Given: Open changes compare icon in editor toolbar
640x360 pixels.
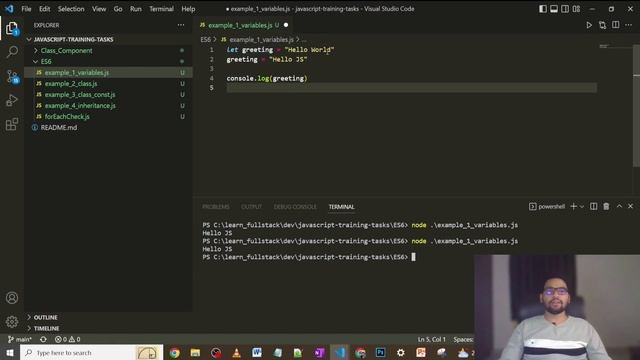Looking at the screenshot, I should [602, 25].
